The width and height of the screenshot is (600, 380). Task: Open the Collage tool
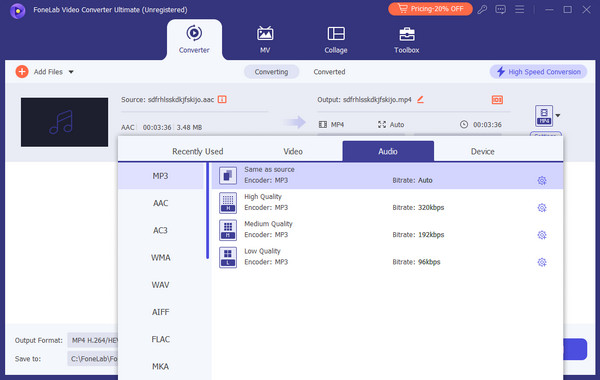pos(336,39)
